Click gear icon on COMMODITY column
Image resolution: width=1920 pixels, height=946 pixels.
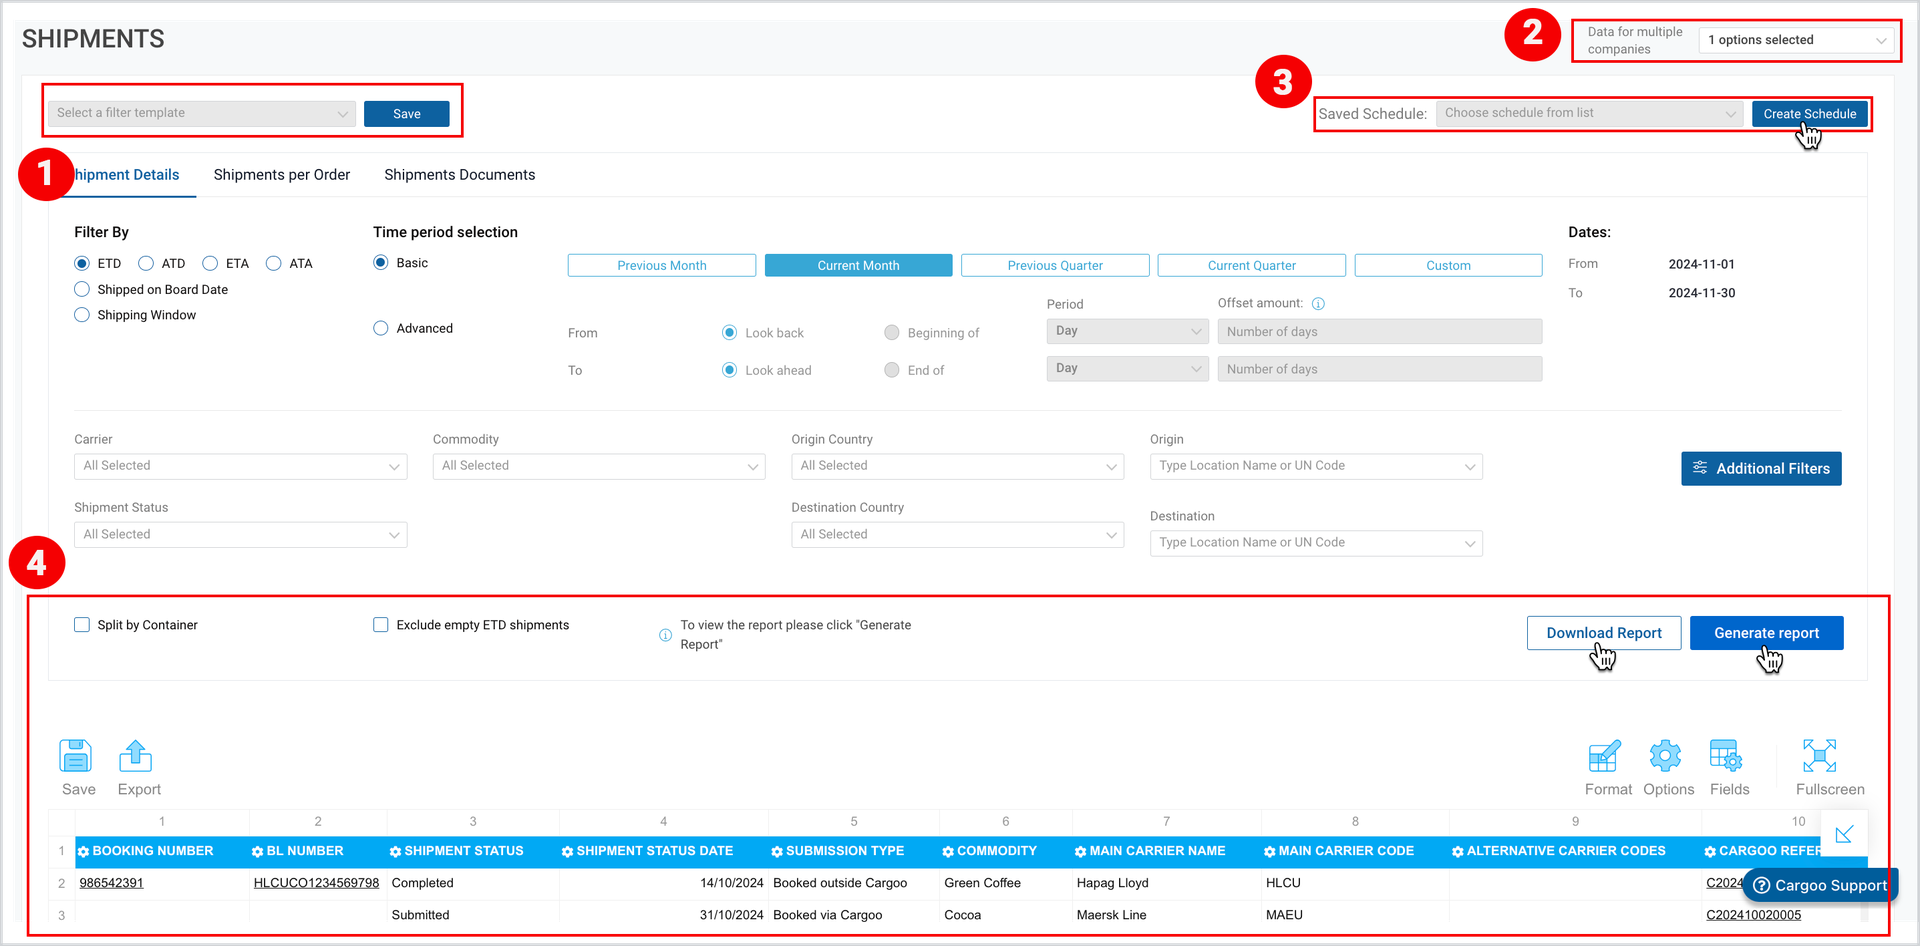click(948, 852)
